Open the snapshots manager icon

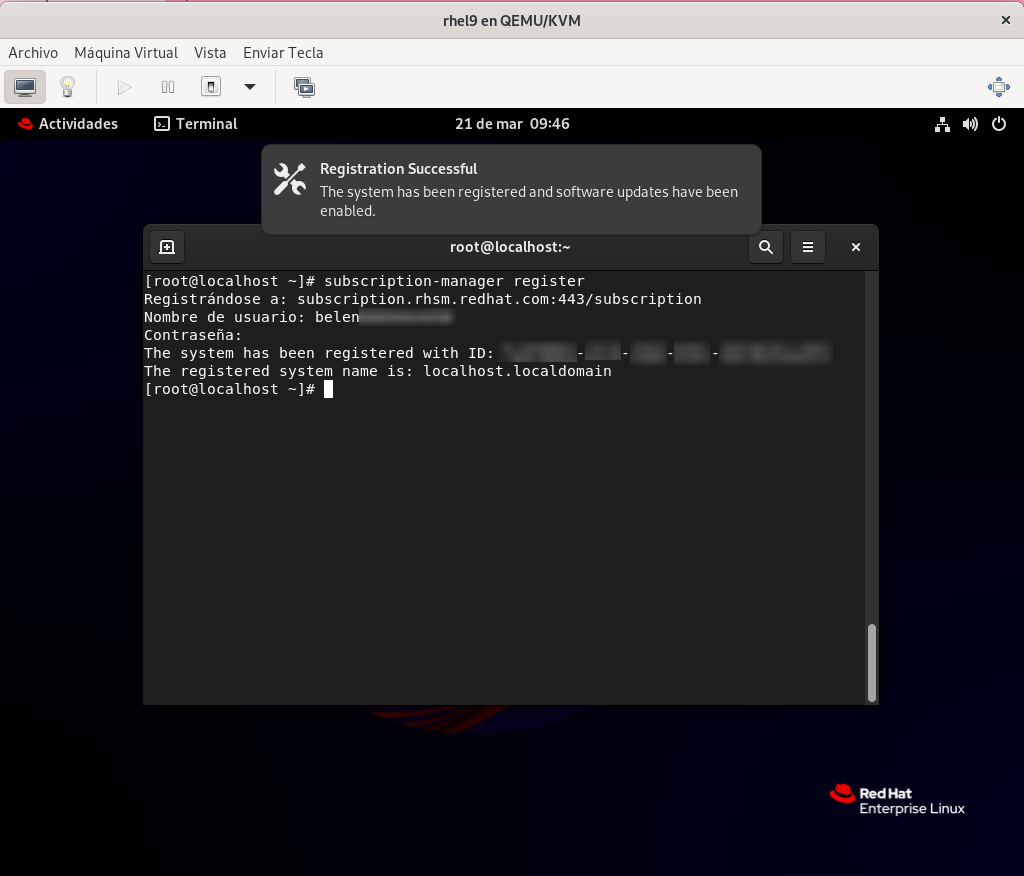(x=304, y=87)
